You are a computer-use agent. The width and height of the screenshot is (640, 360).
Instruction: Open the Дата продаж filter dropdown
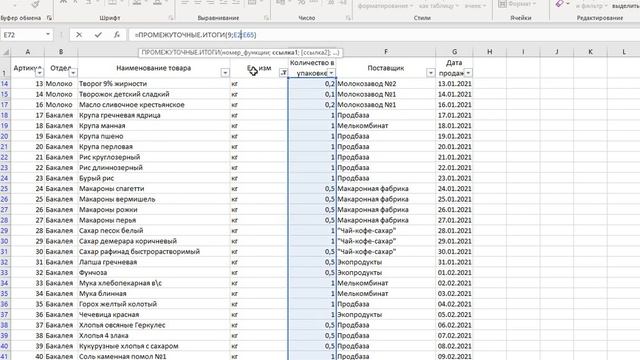468,73
